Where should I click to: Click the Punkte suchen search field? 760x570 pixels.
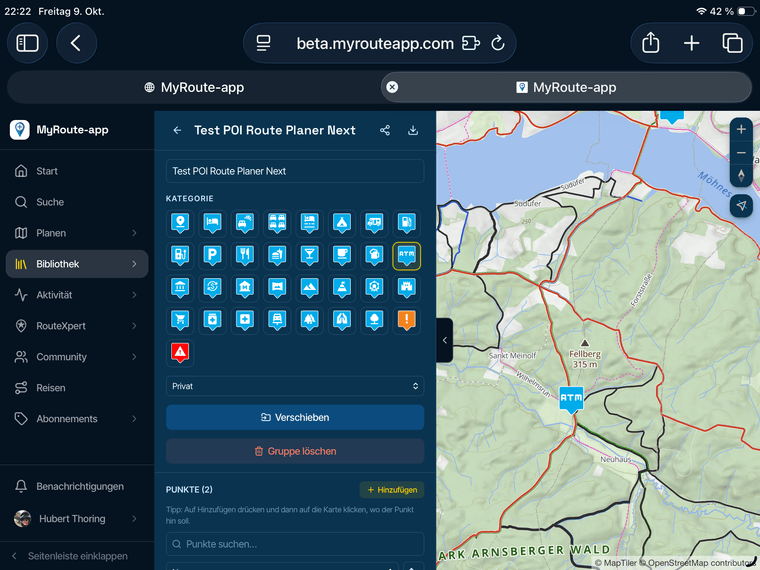point(295,544)
